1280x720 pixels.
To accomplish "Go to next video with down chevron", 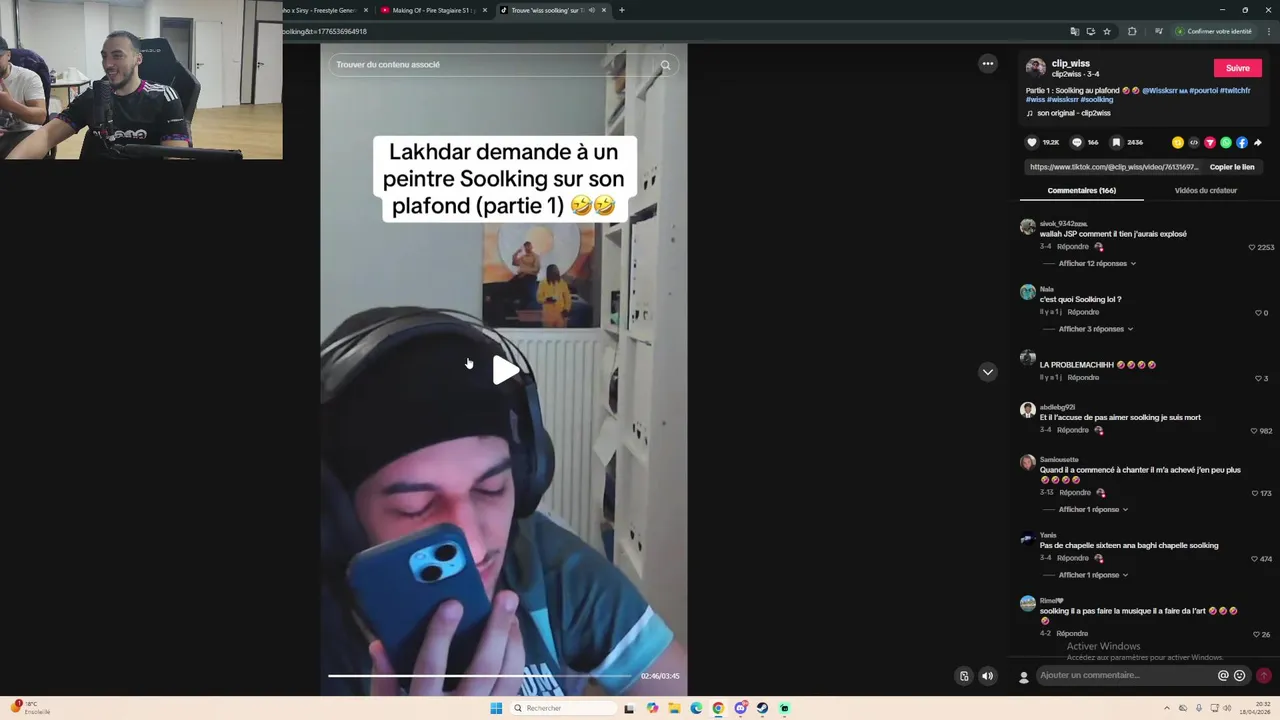I will pos(988,372).
